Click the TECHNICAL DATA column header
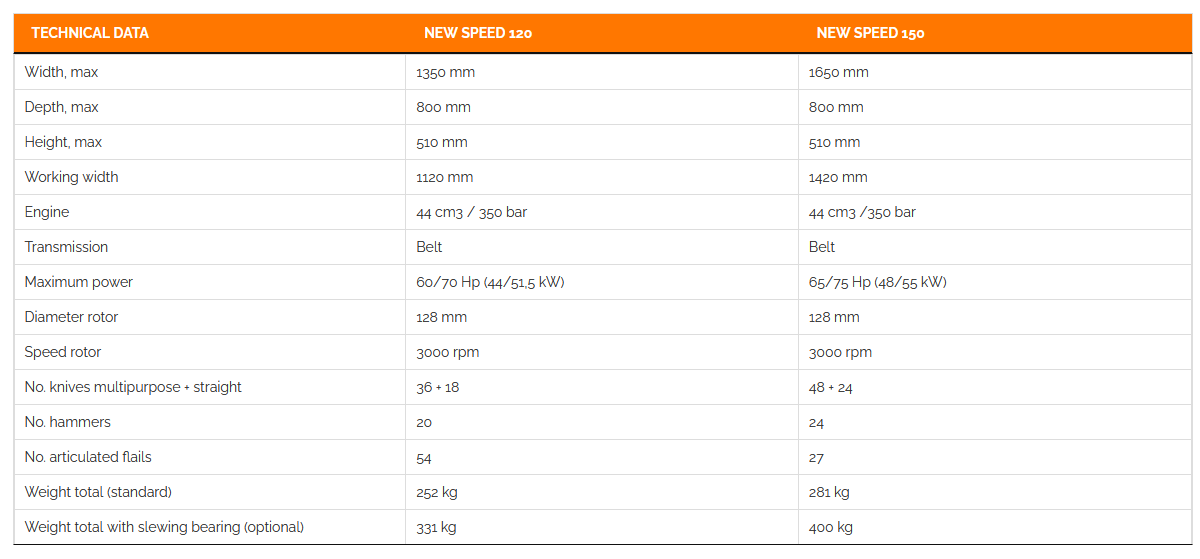Screen dimensions: 1200x559 [90, 33]
